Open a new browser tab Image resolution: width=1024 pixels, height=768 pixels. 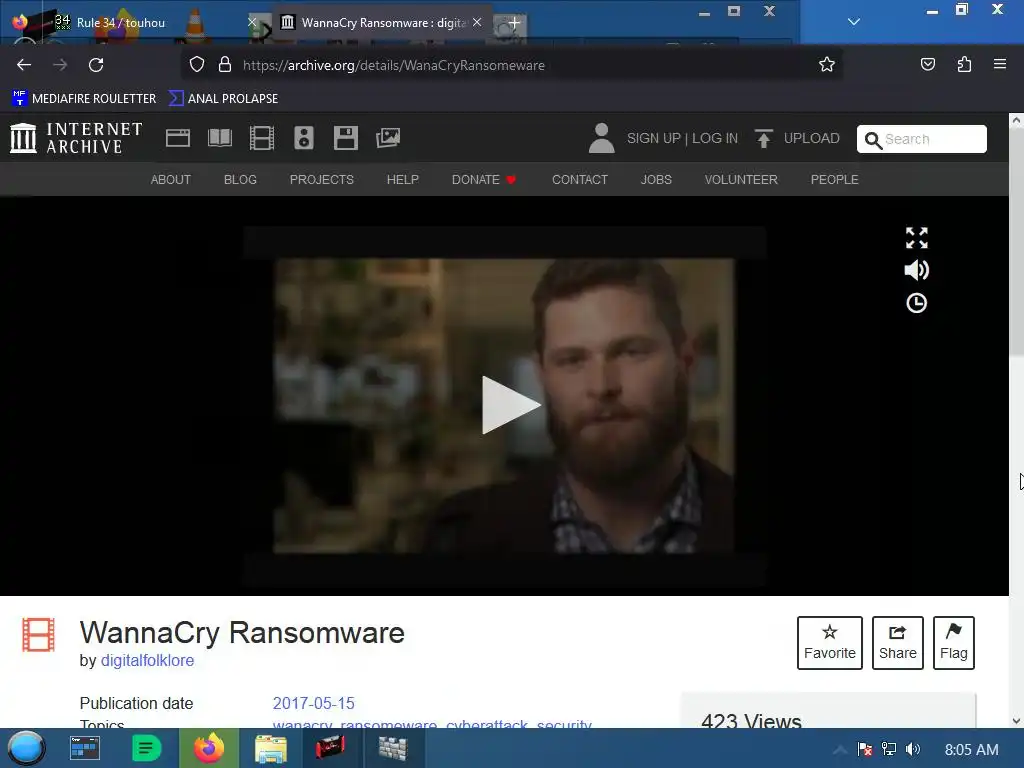point(514,24)
